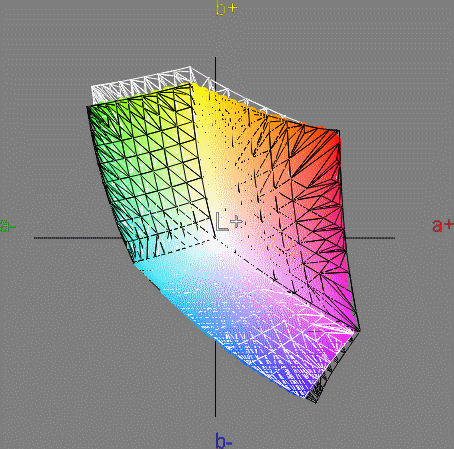The width and height of the screenshot is (454, 449).
Task: Select the green a- axis label
Action: [7, 226]
